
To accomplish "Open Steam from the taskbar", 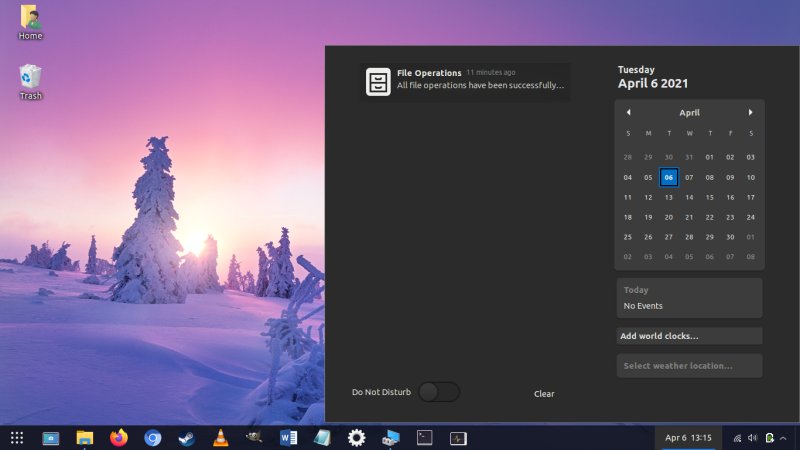I will 187,438.
